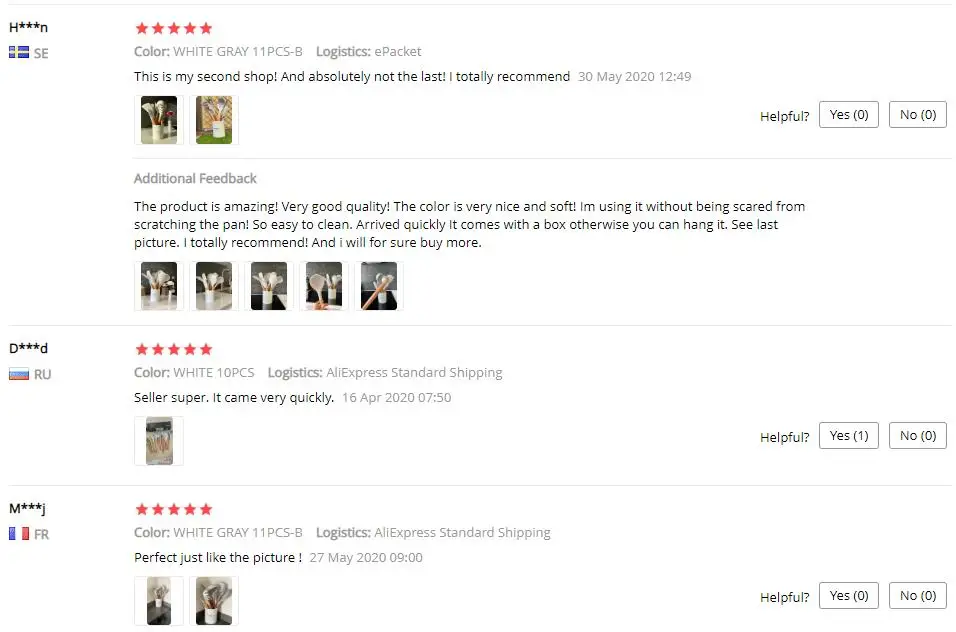This screenshot has height=632, width=956.
Task: View first Additional Feedback photo
Action: pyautogui.click(x=159, y=286)
